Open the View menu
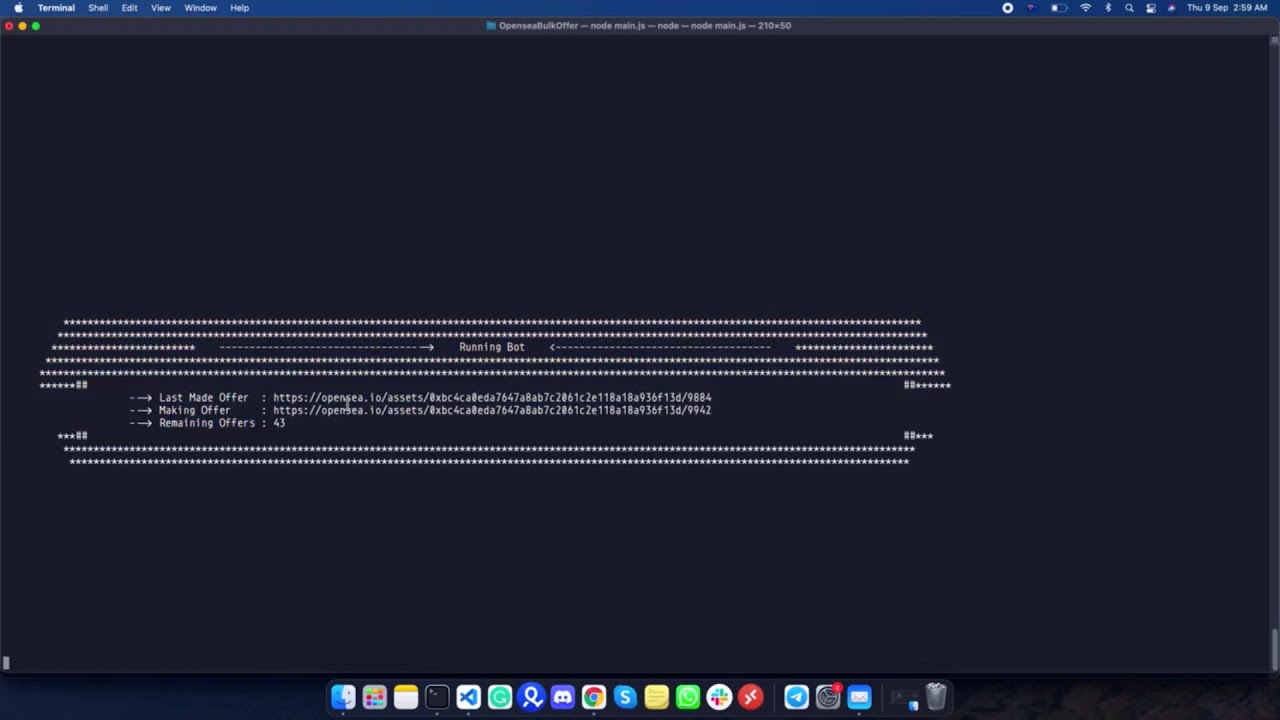This screenshot has height=720, width=1280. (x=161, y=8)
